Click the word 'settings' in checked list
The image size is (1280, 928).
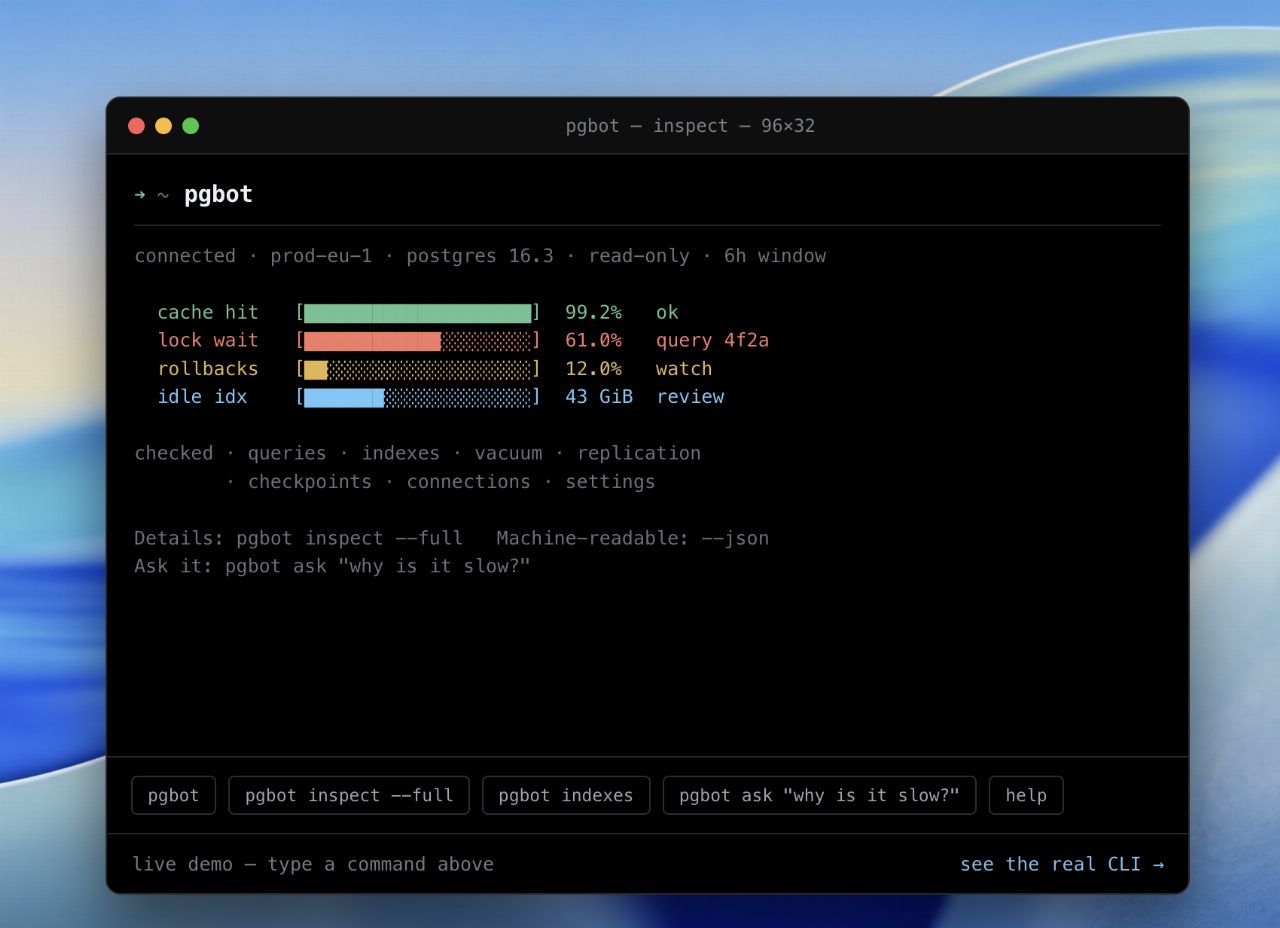click(610, 481)
